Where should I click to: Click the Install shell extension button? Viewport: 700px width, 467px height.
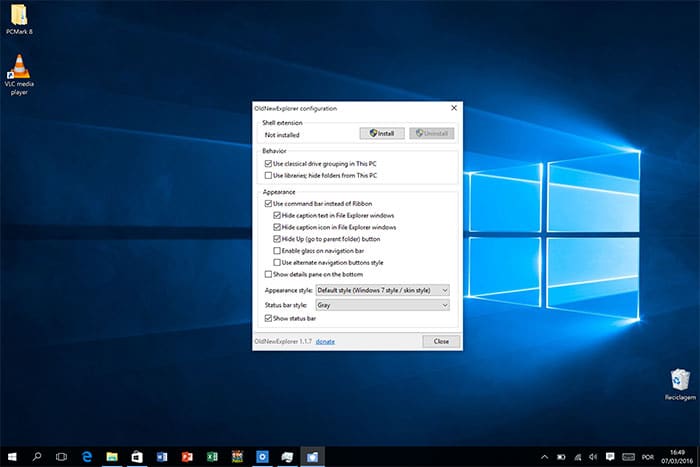coord(382,133)
